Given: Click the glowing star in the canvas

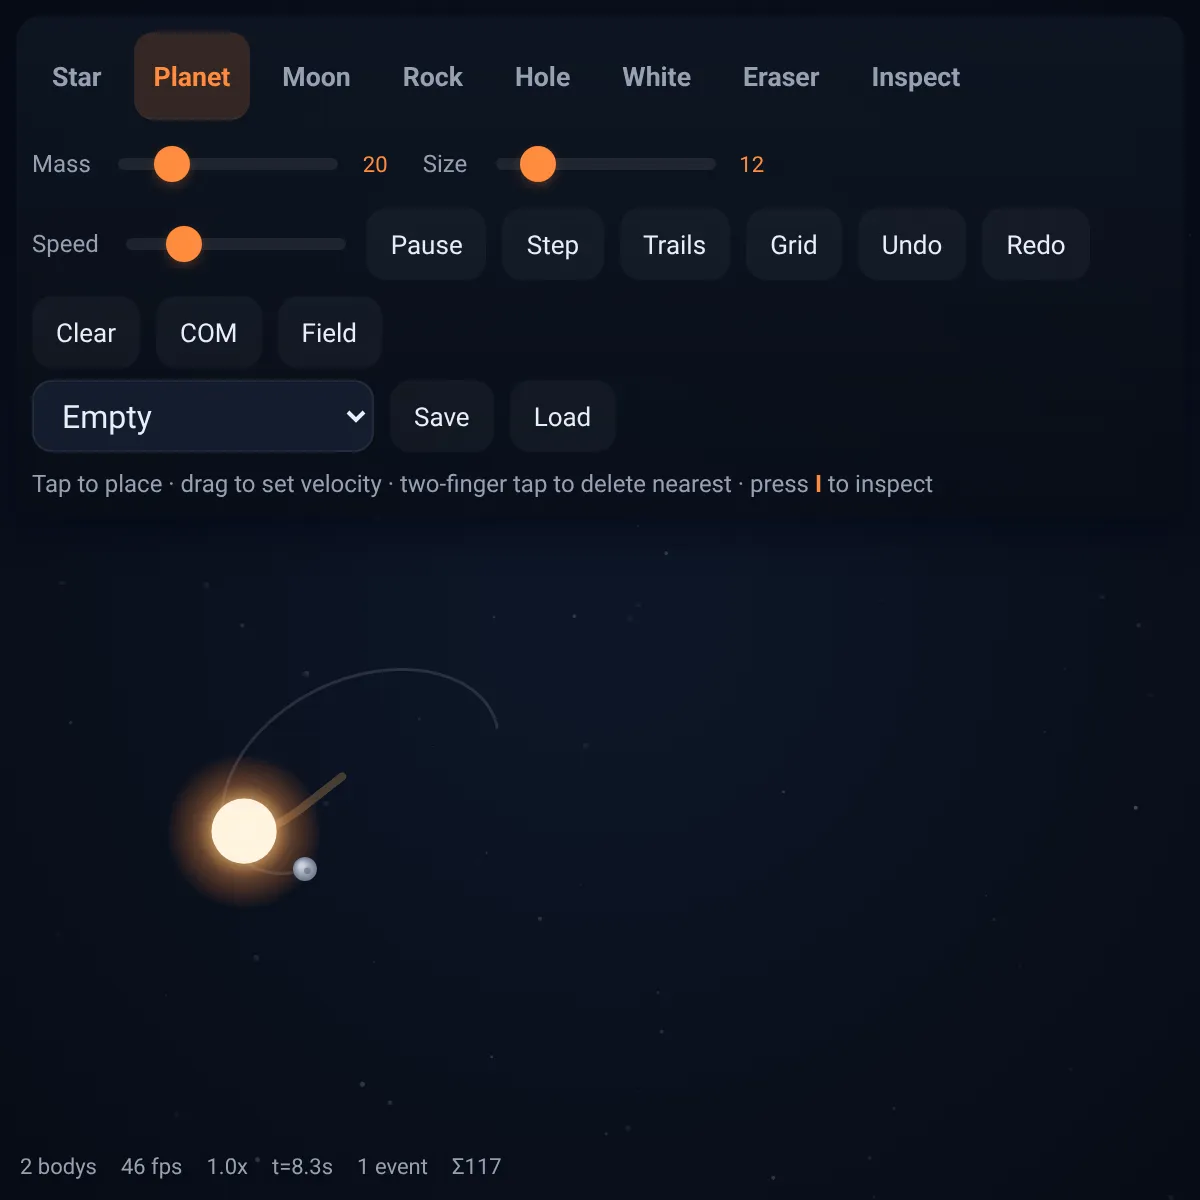Looking at the screenshot, I should click(244, 831).
